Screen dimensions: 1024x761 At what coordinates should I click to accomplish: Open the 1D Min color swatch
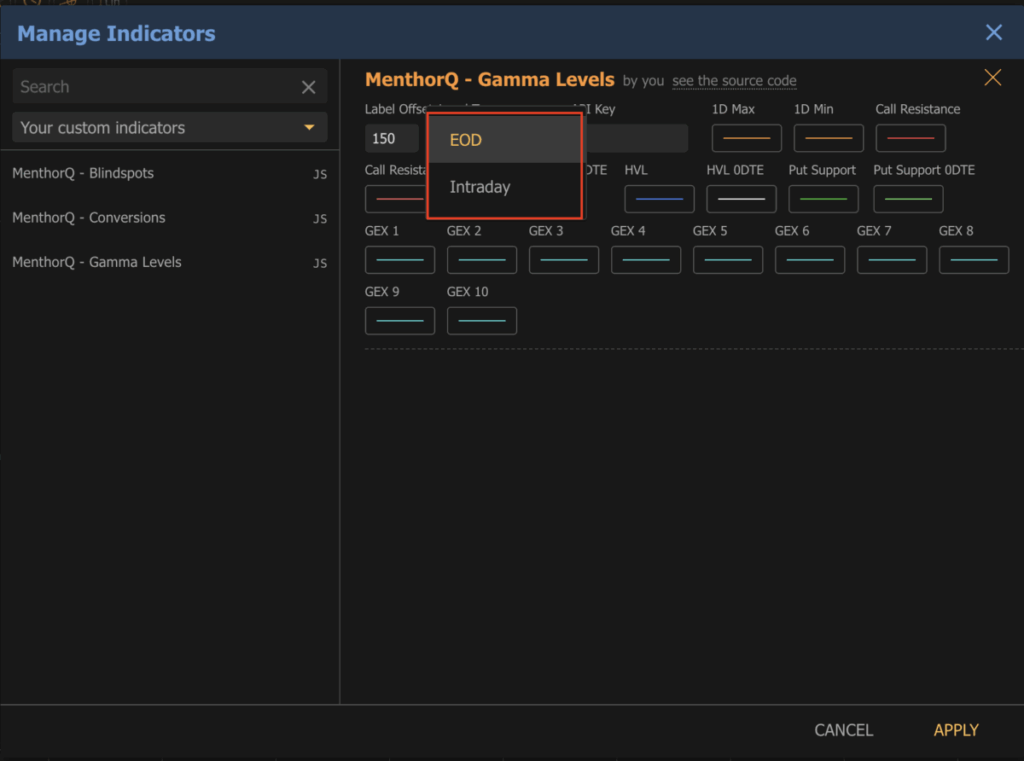click(x=828, y=137)
